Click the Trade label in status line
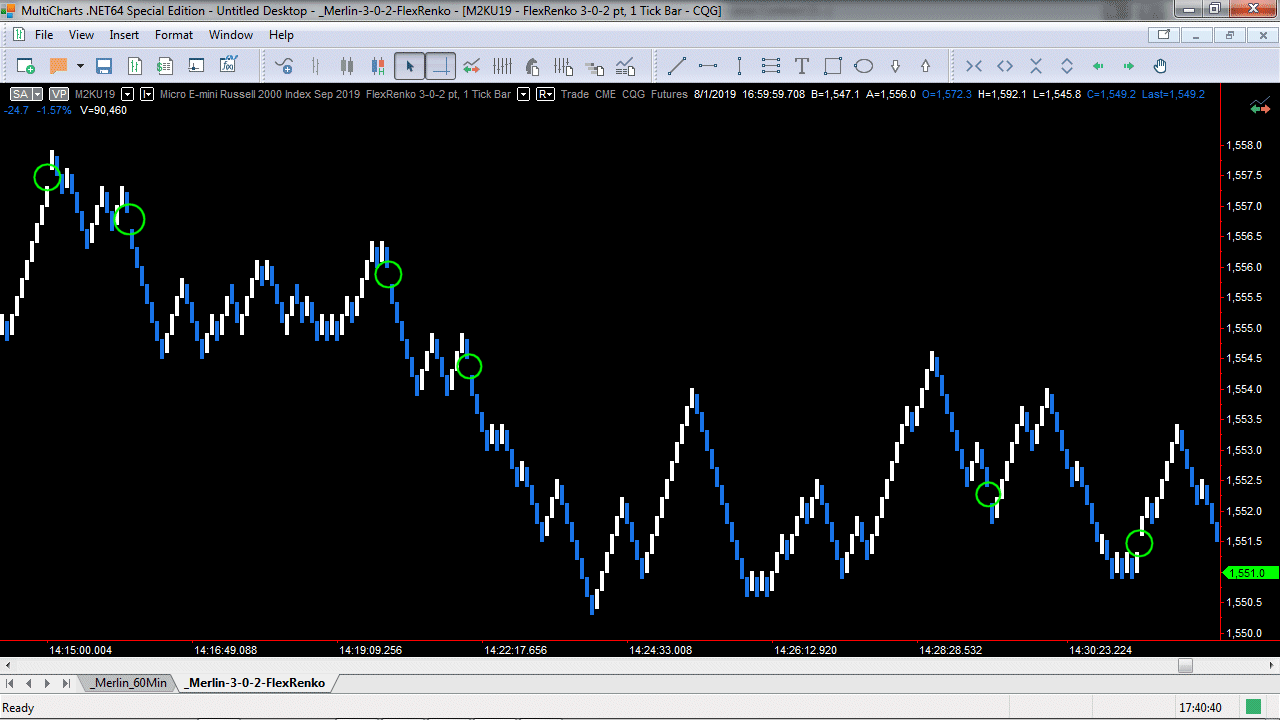This screenshot has width=1280, height=720. click(x=575, y=94)
